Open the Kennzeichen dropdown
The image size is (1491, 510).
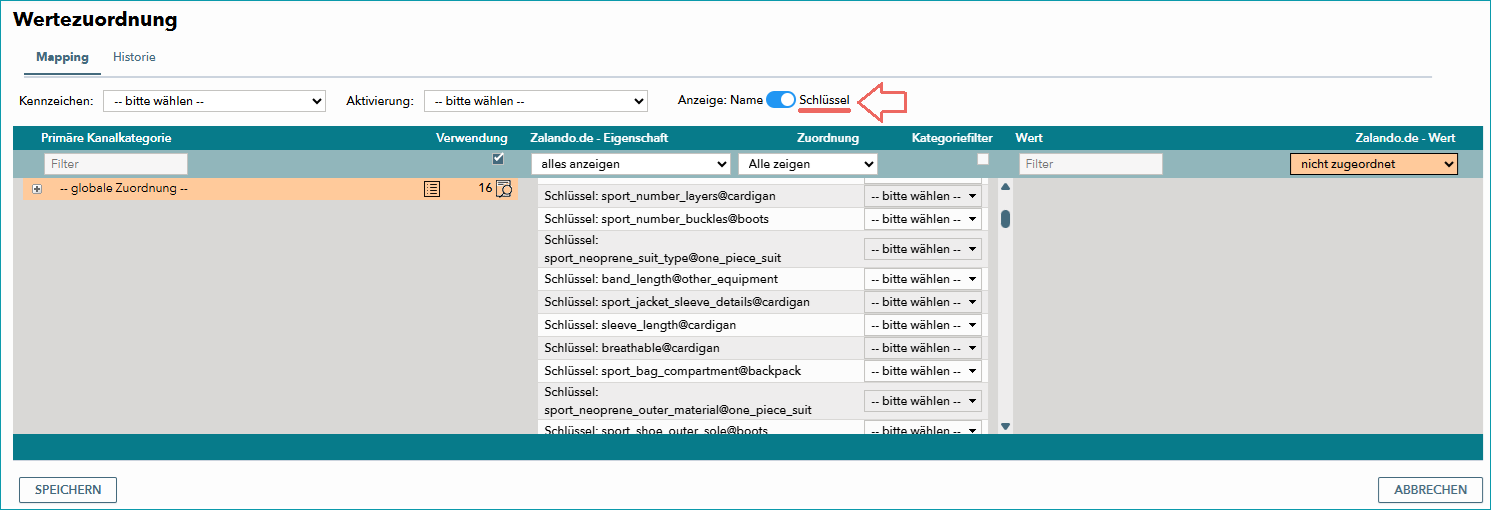coord(215,101)
